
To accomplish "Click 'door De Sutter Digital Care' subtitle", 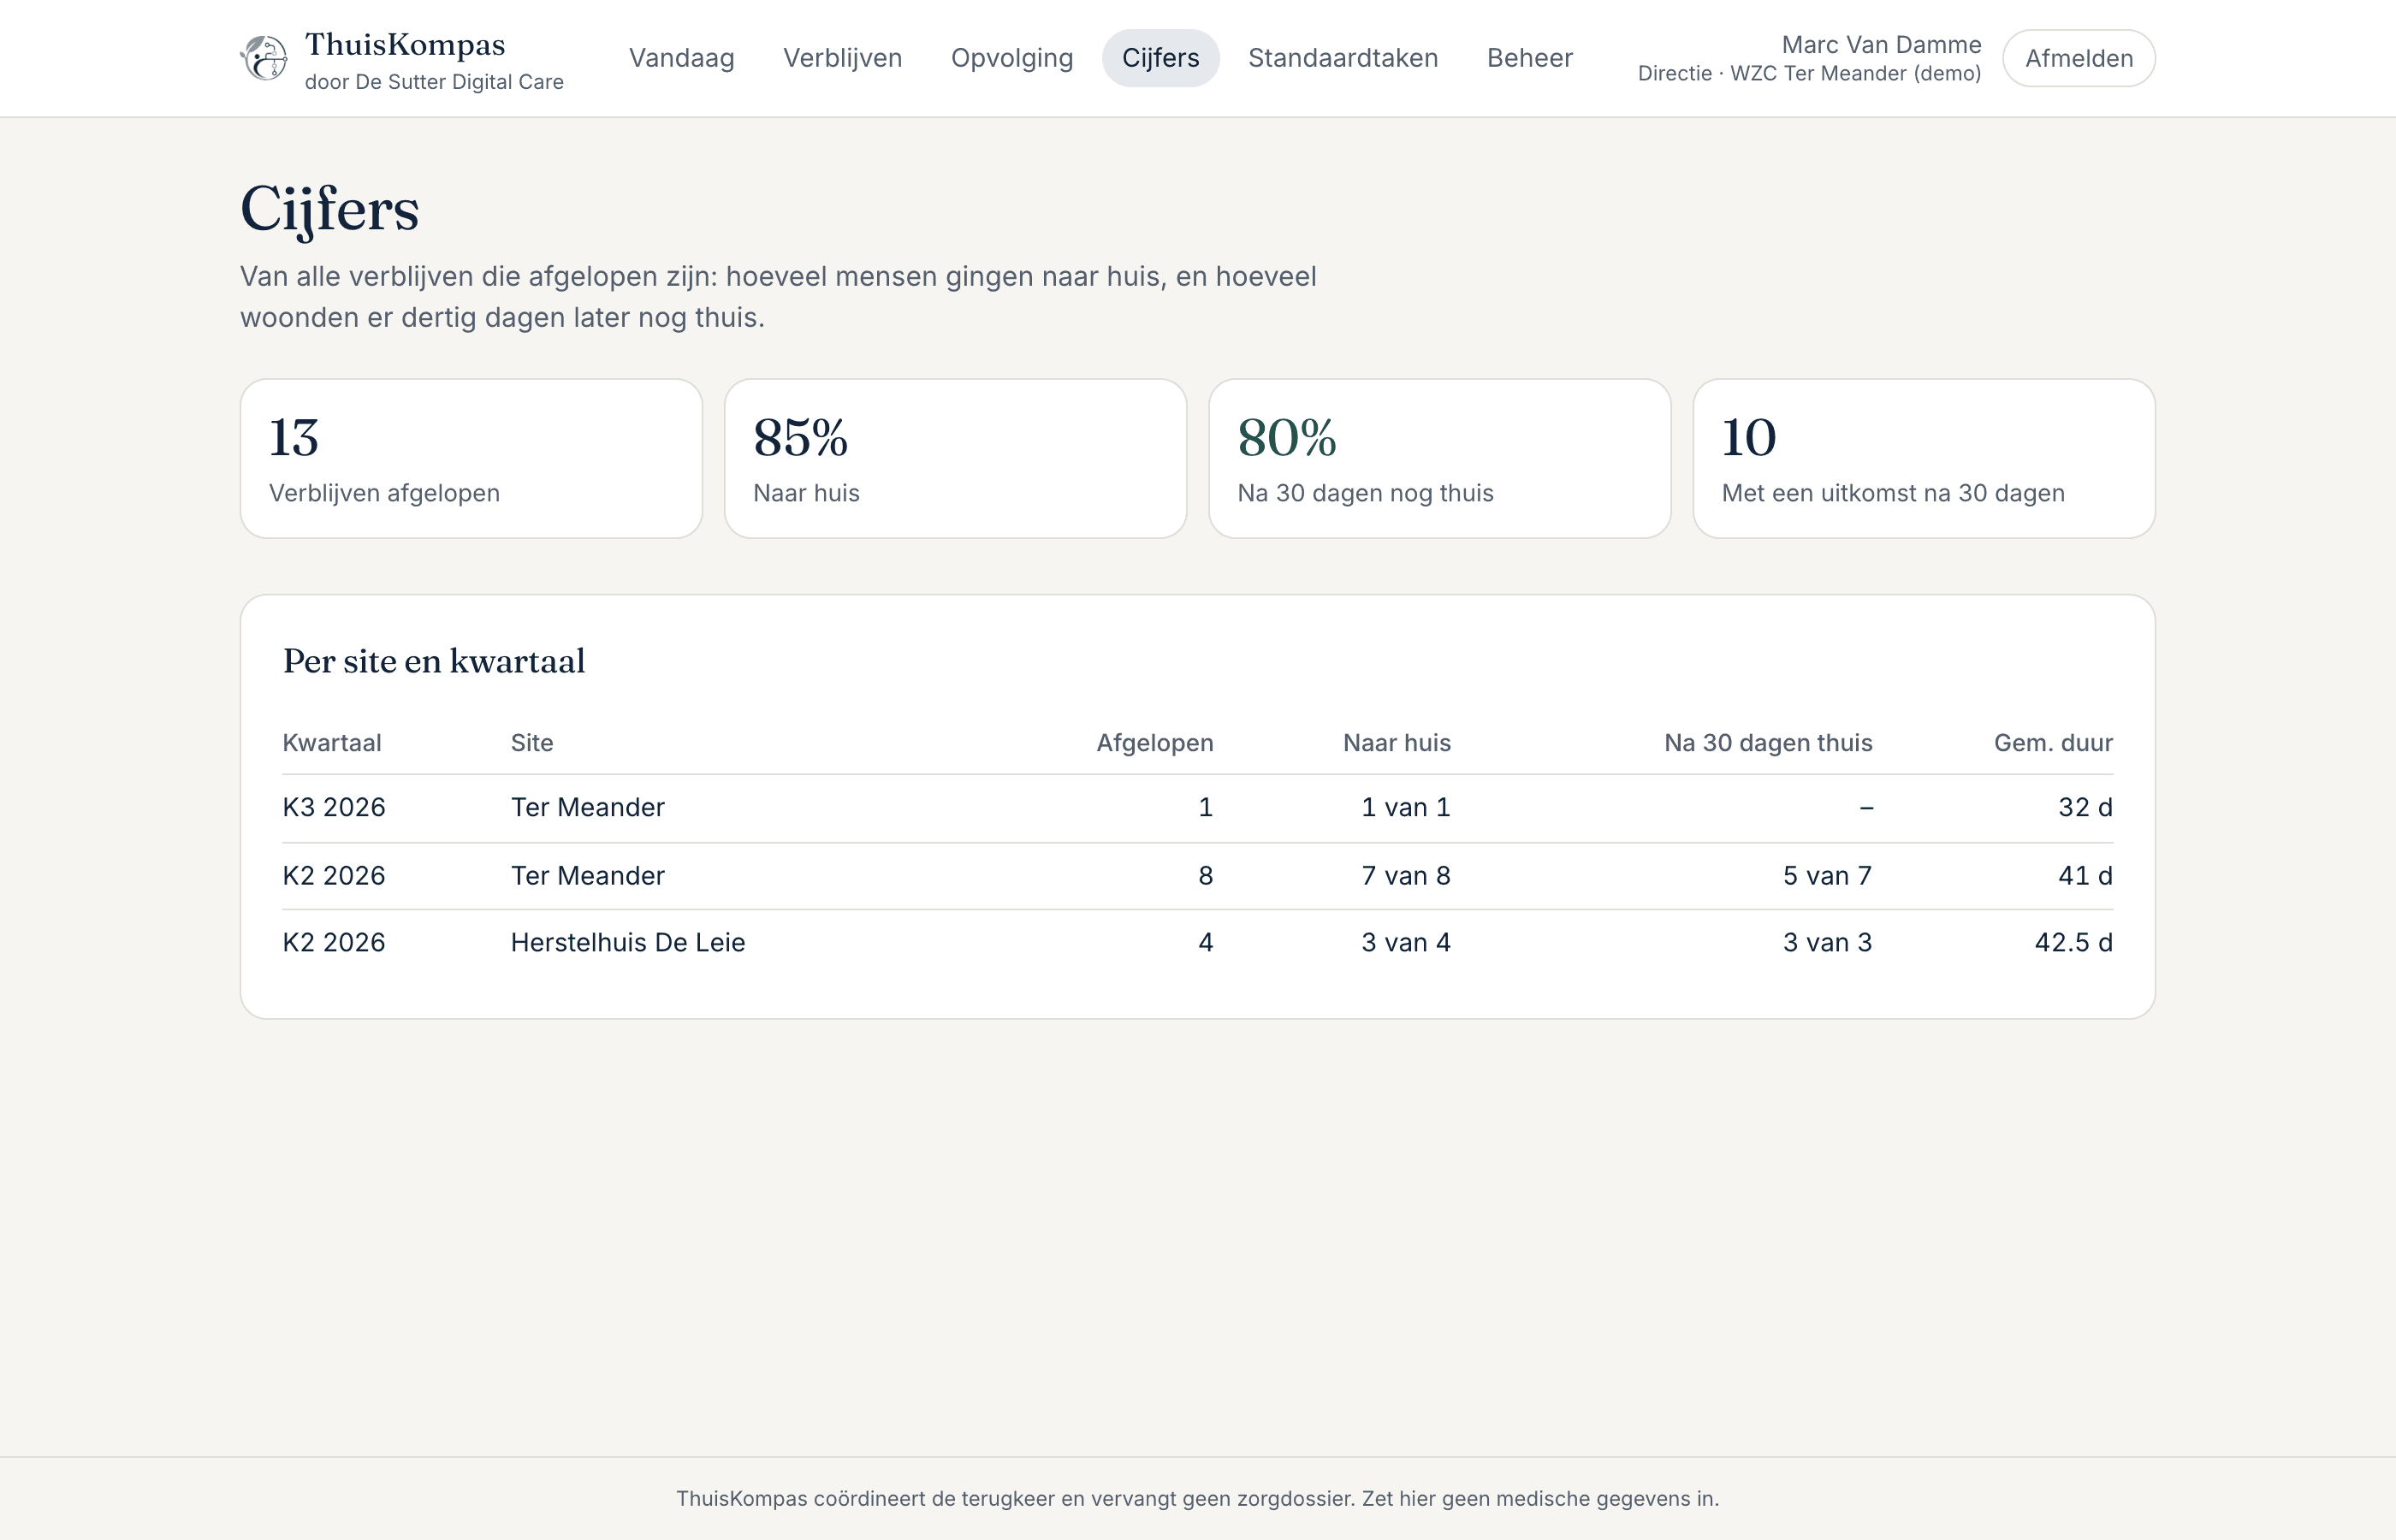I will pos(434,82).
